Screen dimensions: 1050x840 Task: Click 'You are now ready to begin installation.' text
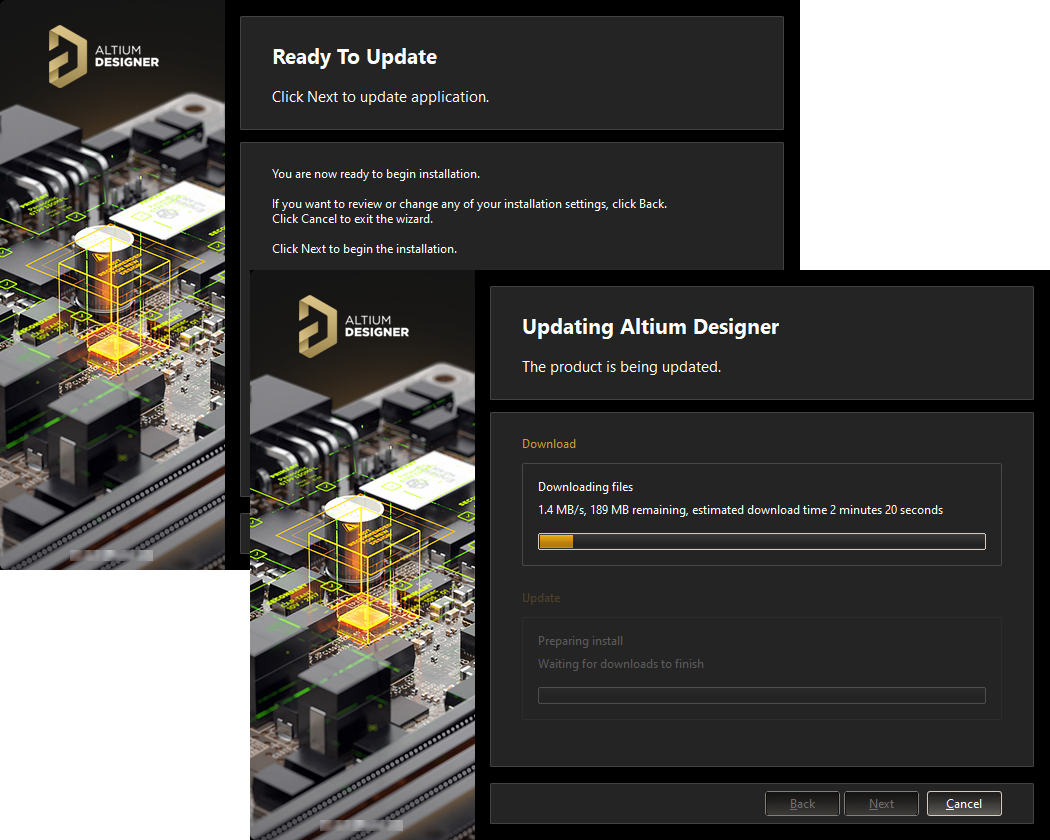click(x=376, y=174)
